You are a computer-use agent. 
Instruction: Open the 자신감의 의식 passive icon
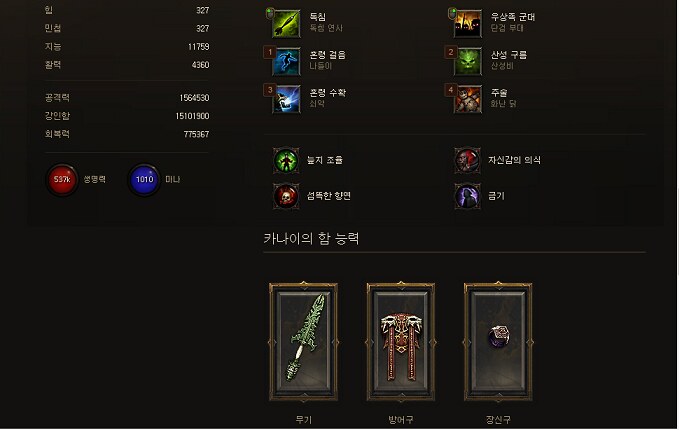click(x=467, y=160)
